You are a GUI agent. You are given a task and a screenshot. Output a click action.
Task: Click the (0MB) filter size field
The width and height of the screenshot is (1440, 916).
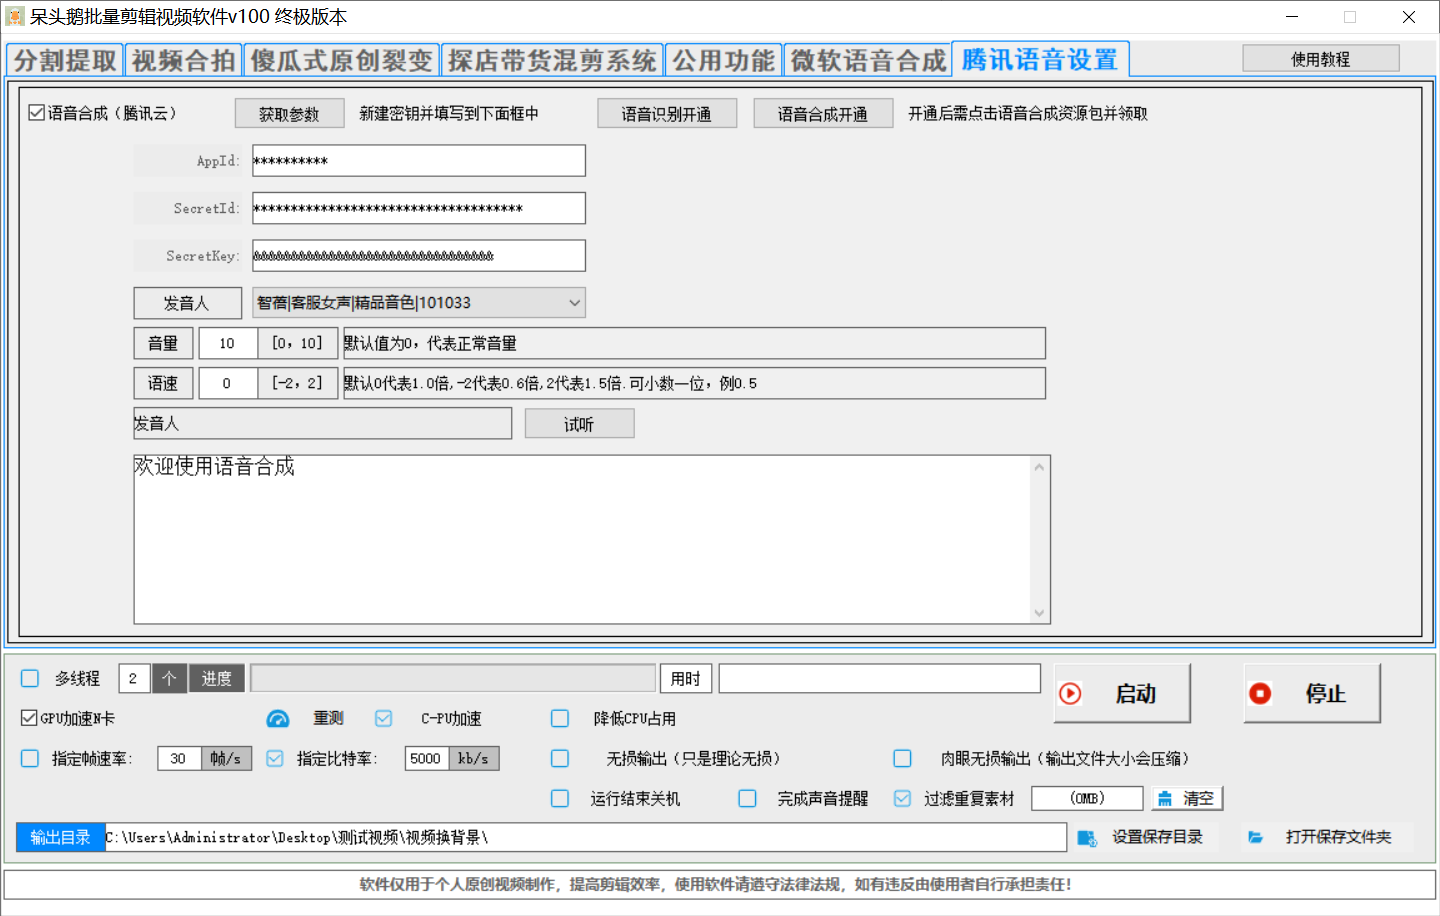click(1087, 798)
